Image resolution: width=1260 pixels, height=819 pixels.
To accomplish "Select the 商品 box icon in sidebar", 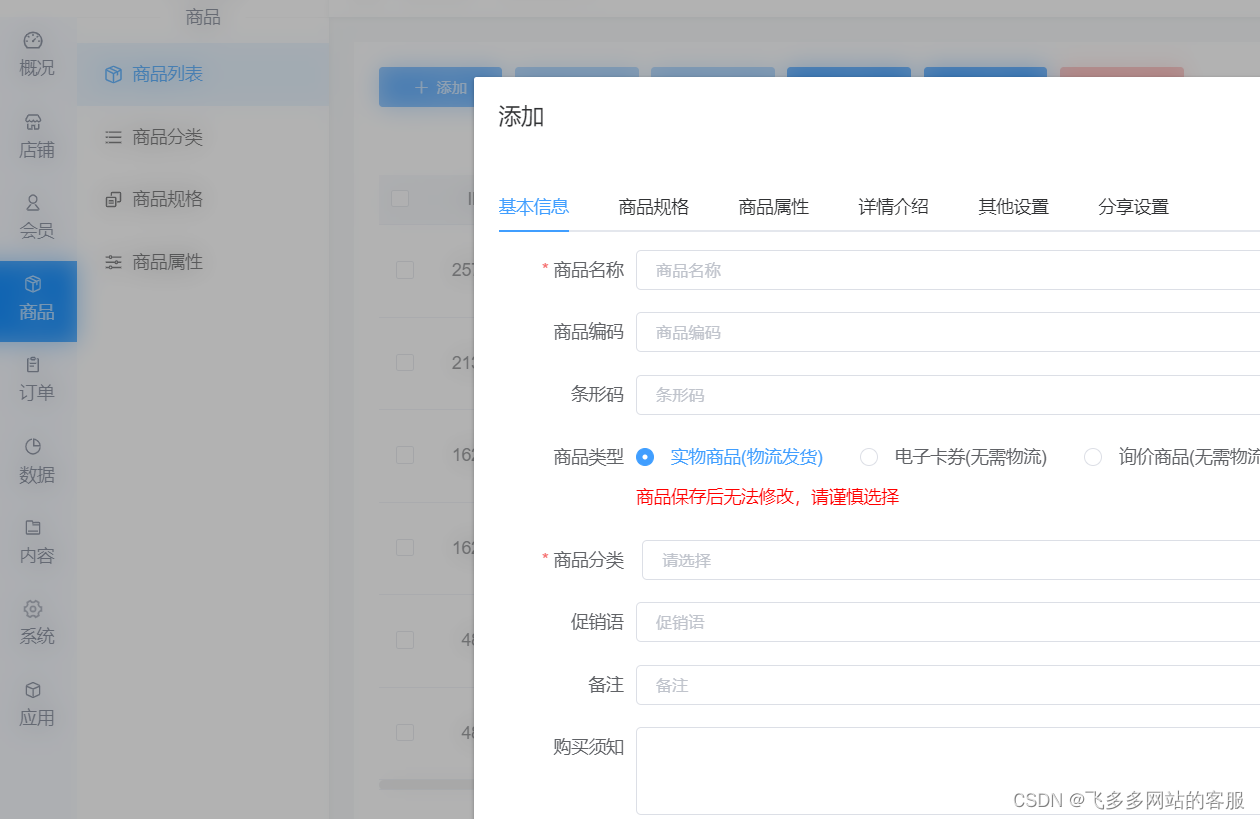I will (x=33, y=284).
